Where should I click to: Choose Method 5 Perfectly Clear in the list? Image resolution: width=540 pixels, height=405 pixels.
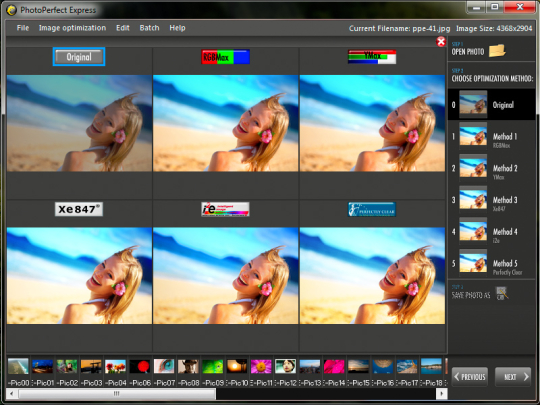[x=491, y=263]
